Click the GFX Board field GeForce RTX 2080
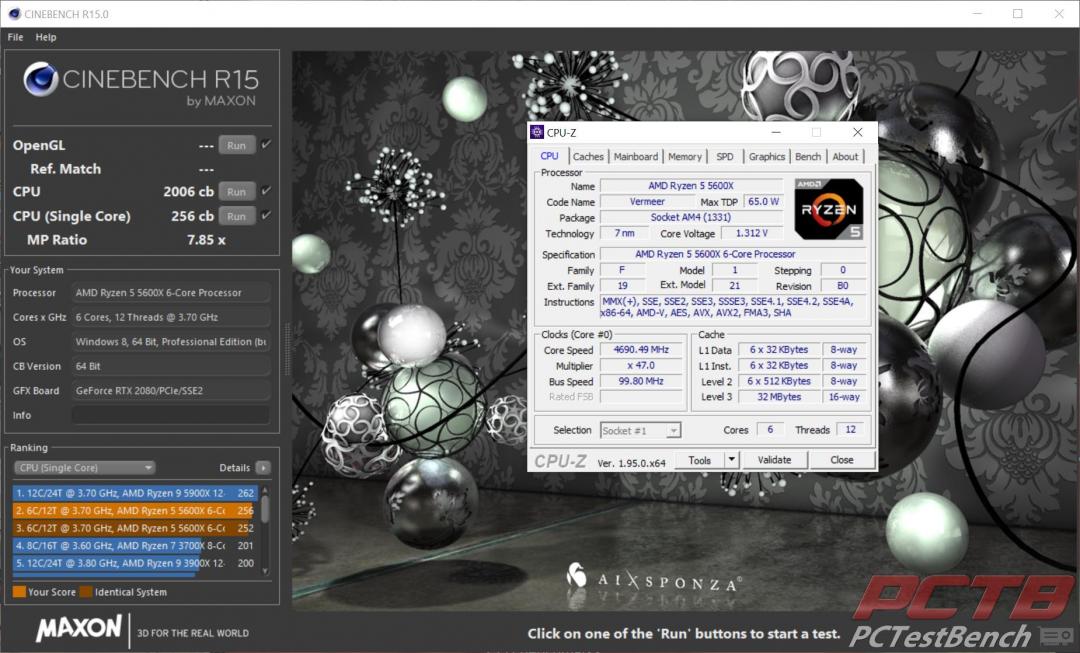The image size is (1080, 653). pos(171,391)
